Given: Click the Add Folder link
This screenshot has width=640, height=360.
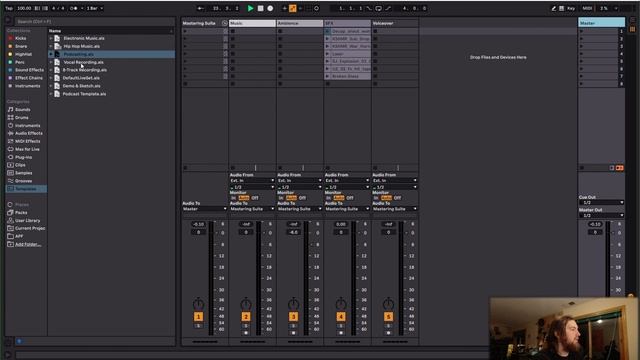Looking at the screenshot, I should (28, 244).
